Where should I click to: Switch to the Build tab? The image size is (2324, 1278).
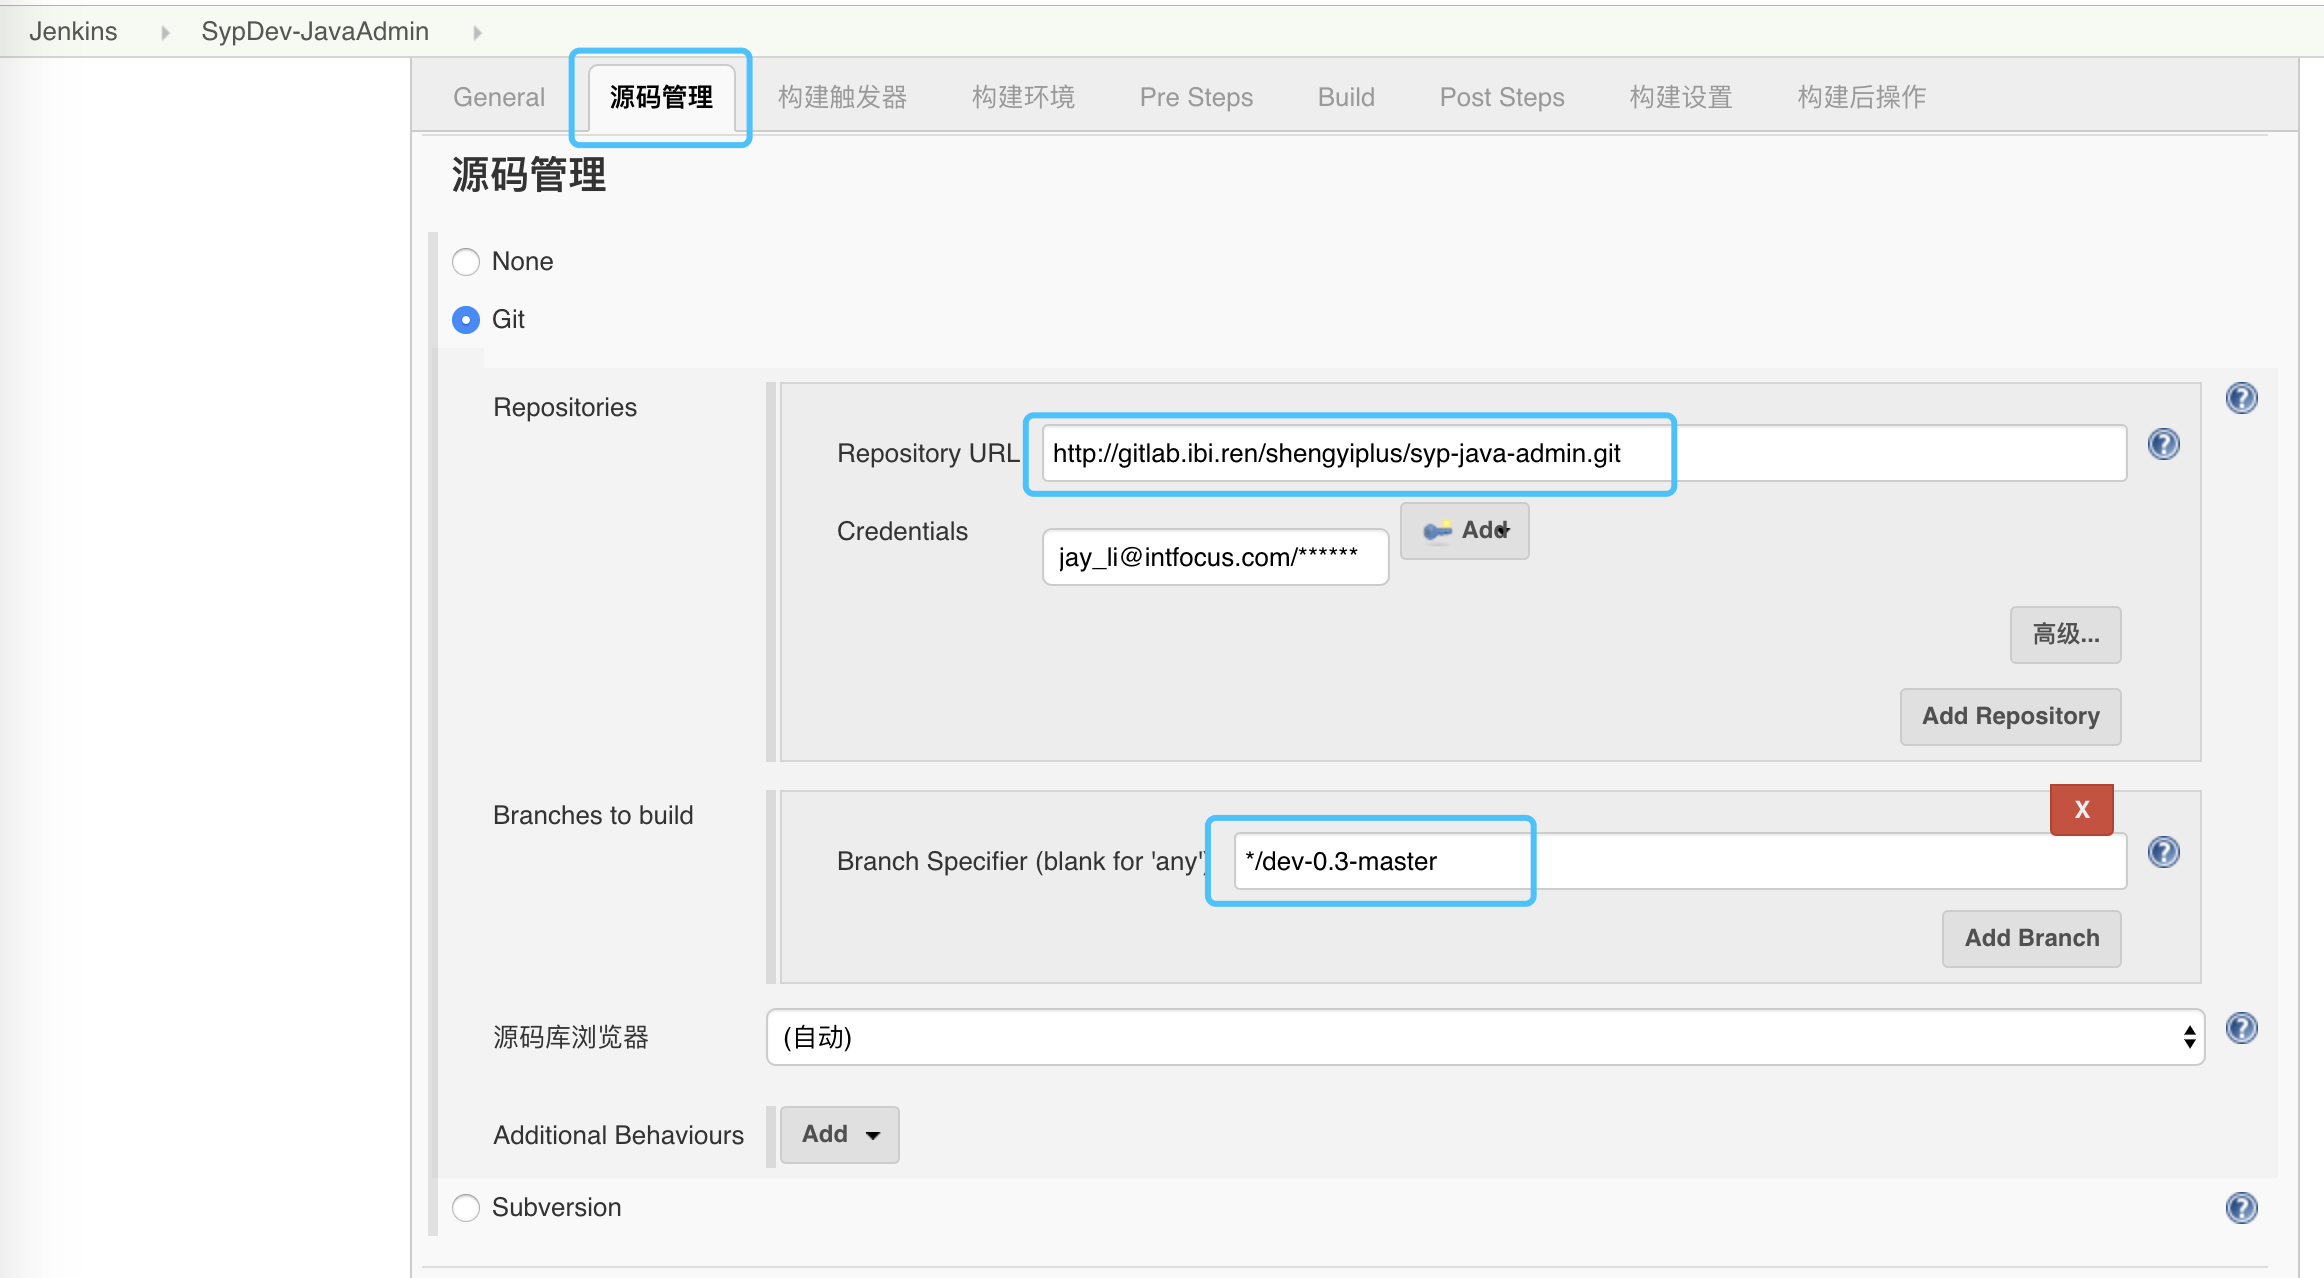tap(1346, 97)
